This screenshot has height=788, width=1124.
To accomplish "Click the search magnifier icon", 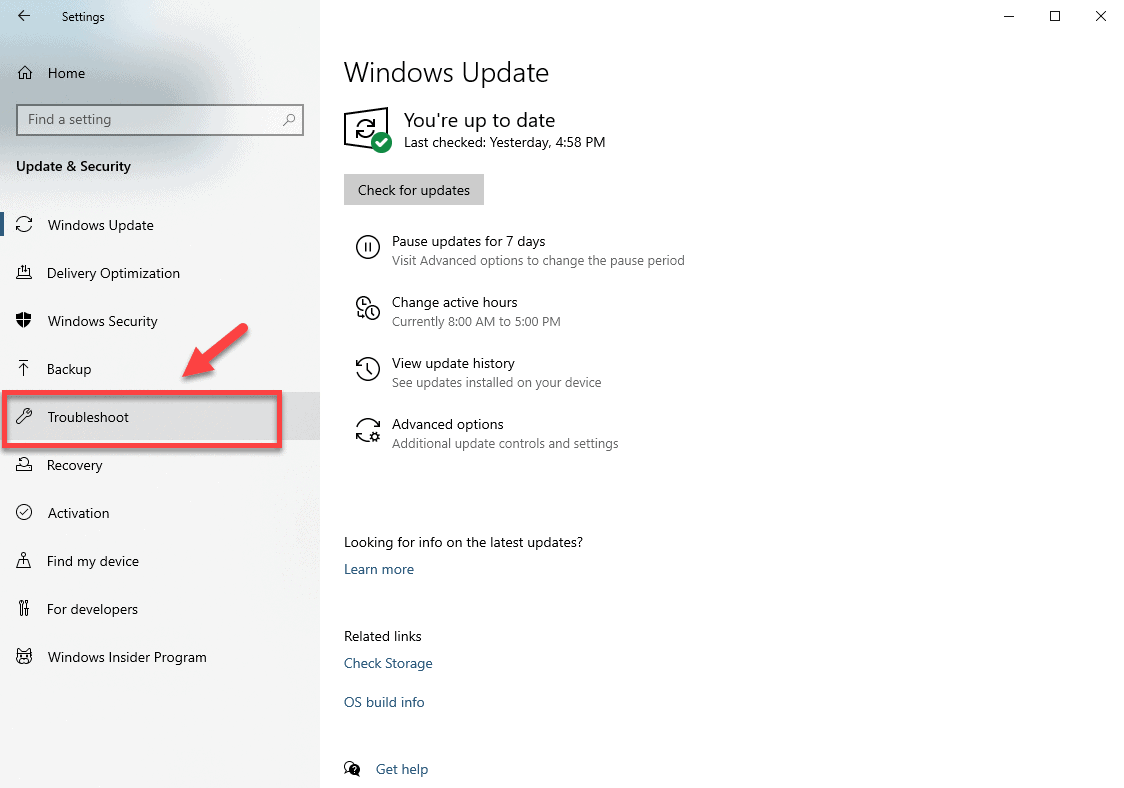I will [x=289, y=120].
